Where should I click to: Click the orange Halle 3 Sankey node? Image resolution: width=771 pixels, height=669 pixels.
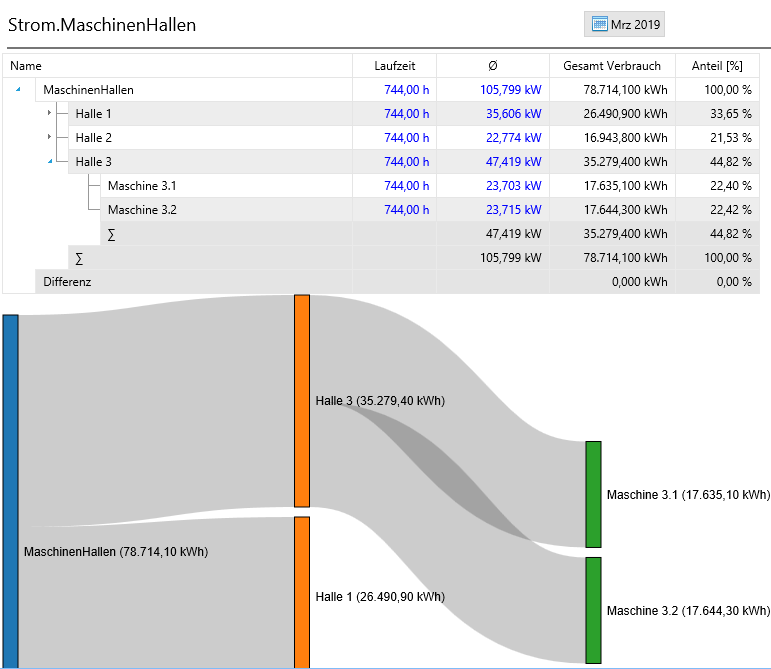coord(302,400)
